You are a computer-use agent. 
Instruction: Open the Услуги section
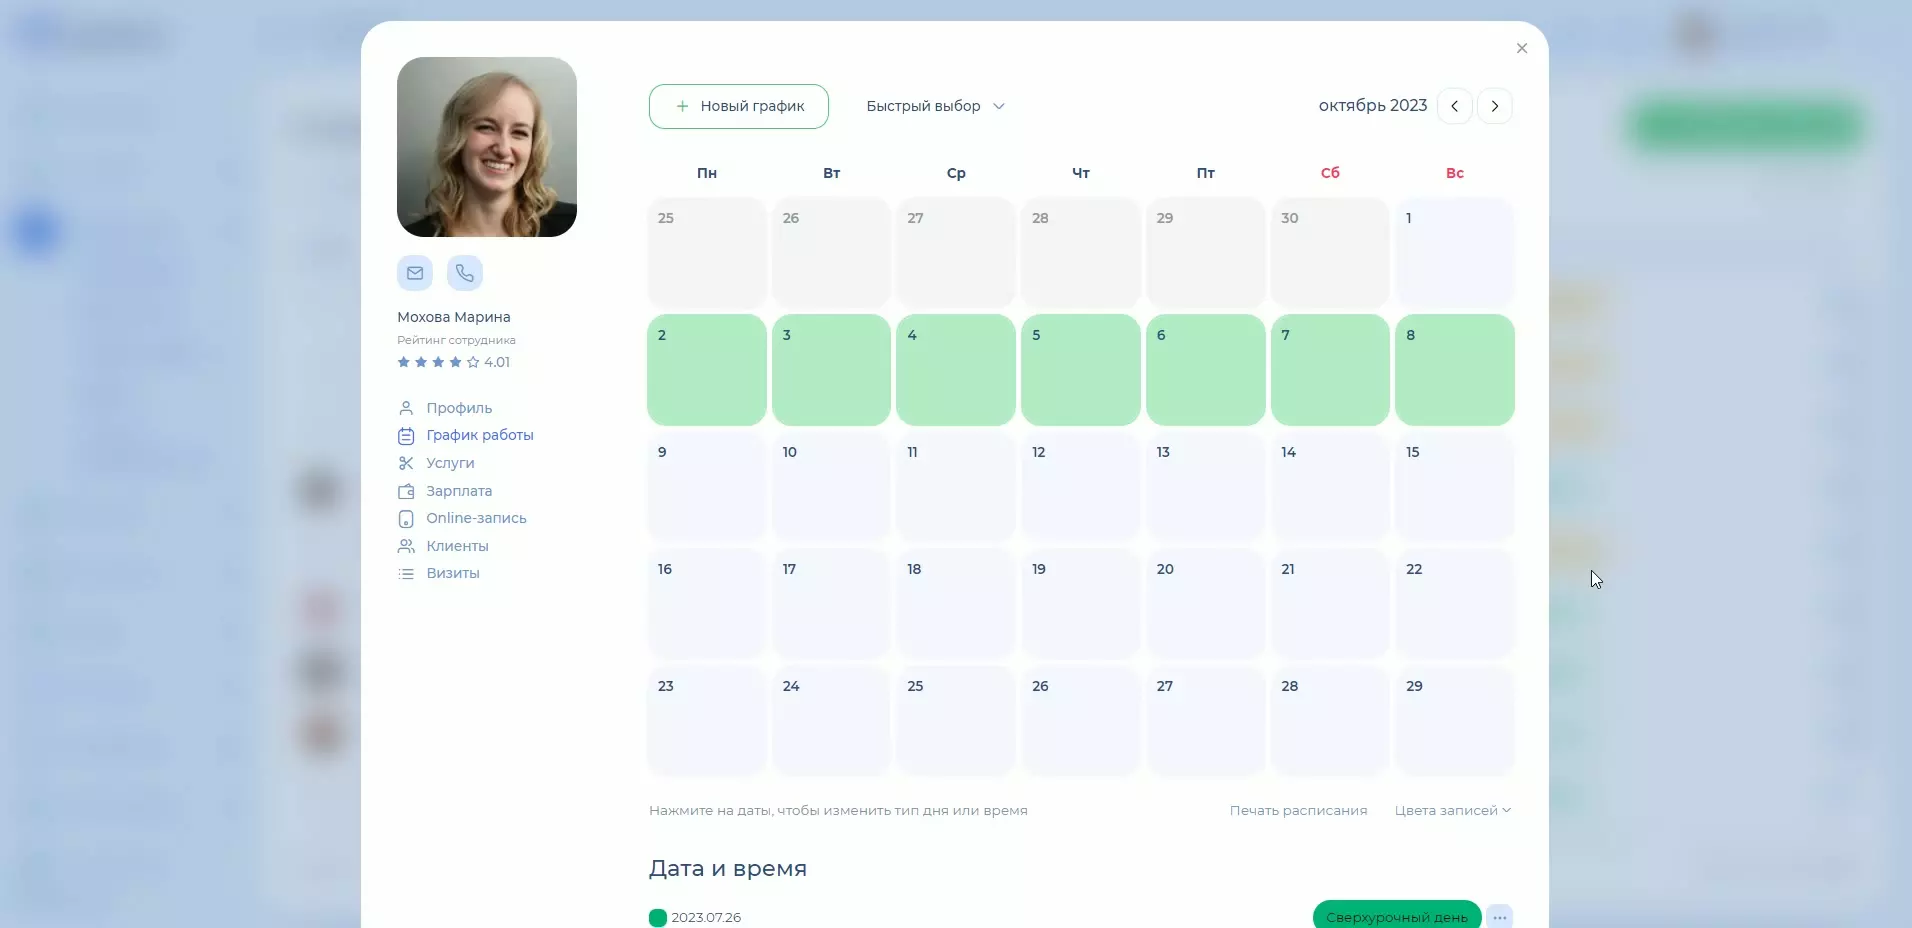450,463
